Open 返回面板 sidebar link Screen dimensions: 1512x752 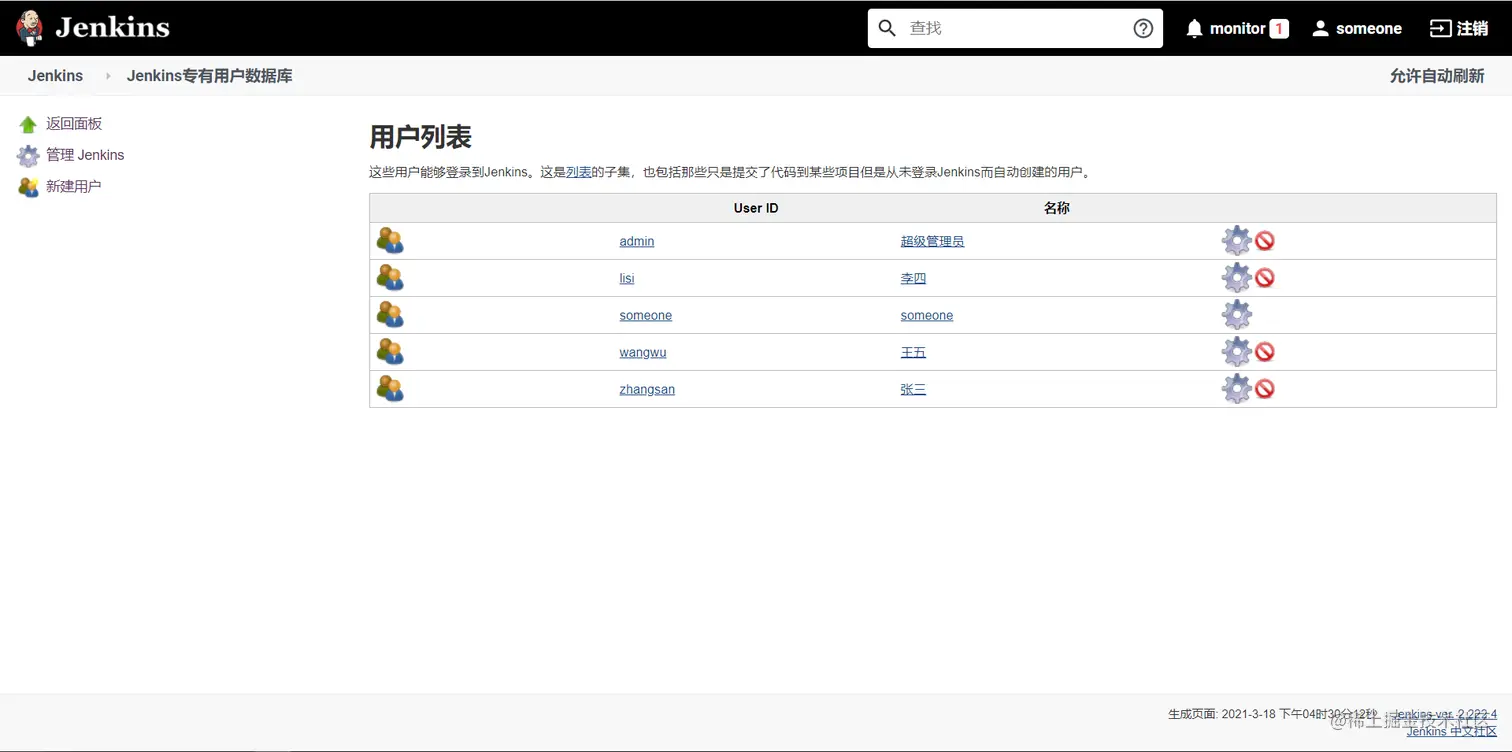[x=74, y=124]
